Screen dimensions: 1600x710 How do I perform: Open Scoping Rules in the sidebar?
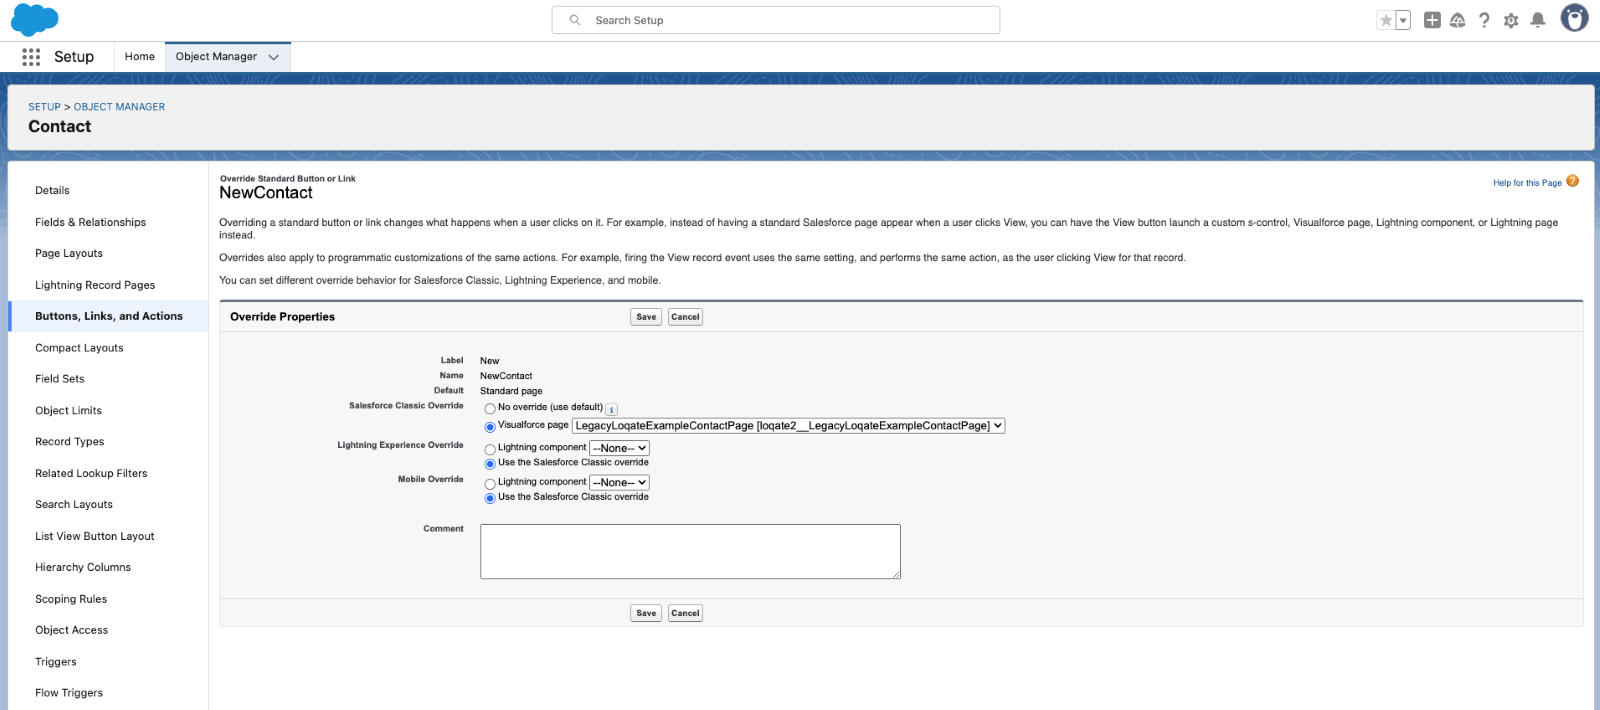click(71, 599)
